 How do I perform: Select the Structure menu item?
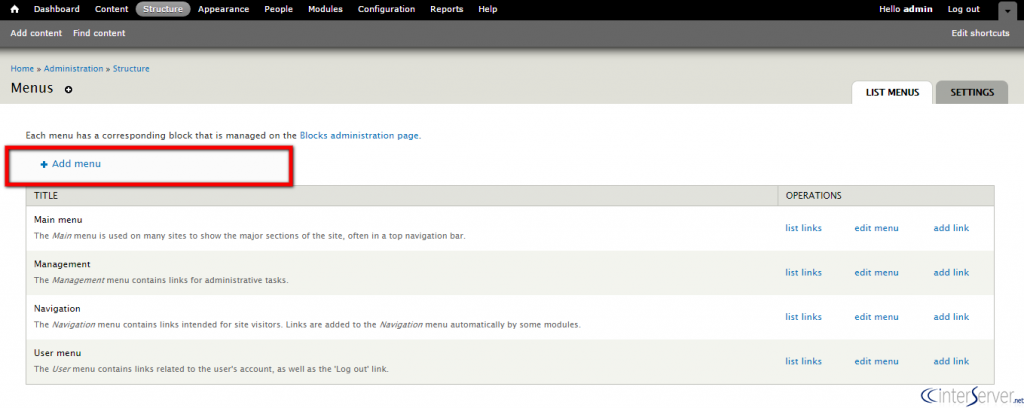(163, 9)
